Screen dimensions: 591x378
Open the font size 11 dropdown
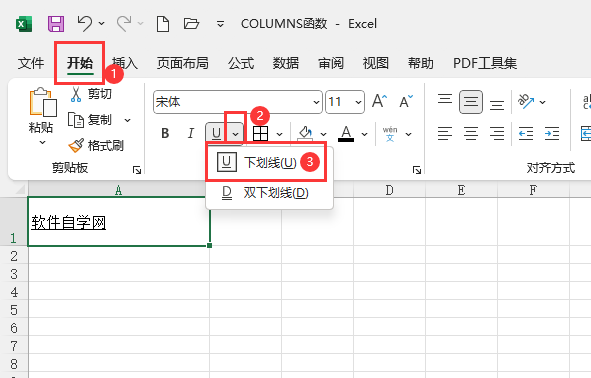point(358,102)
